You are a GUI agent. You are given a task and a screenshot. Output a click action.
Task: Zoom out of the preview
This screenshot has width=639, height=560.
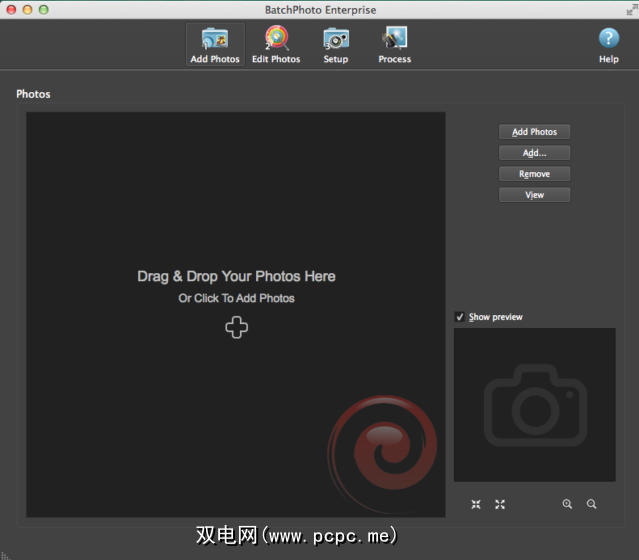click(x=592, y=504)
